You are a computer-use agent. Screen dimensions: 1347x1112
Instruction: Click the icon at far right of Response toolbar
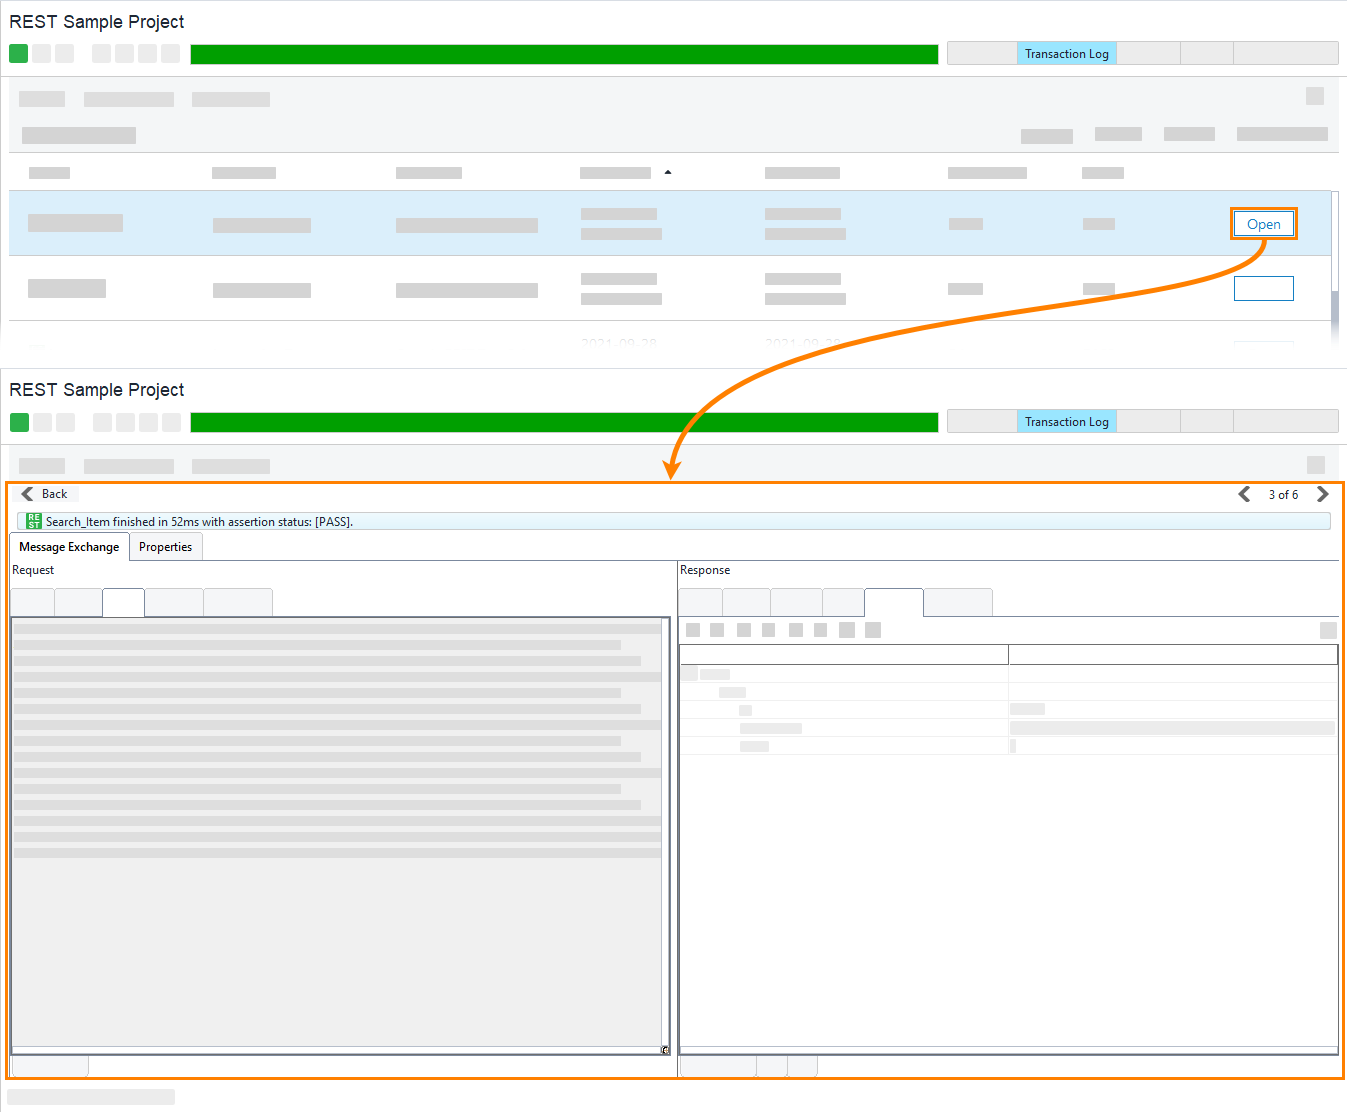[1328, 630]
